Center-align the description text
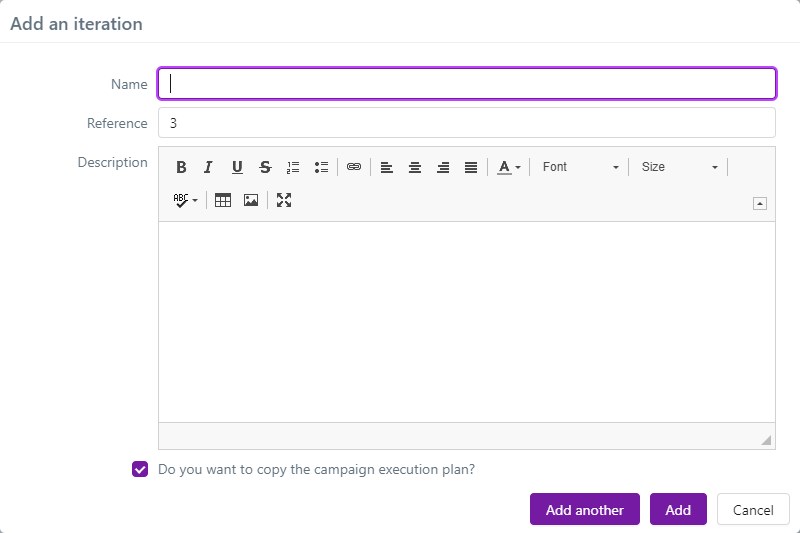The height and width of the screenshot is (533, 800). tap(415, 168)
